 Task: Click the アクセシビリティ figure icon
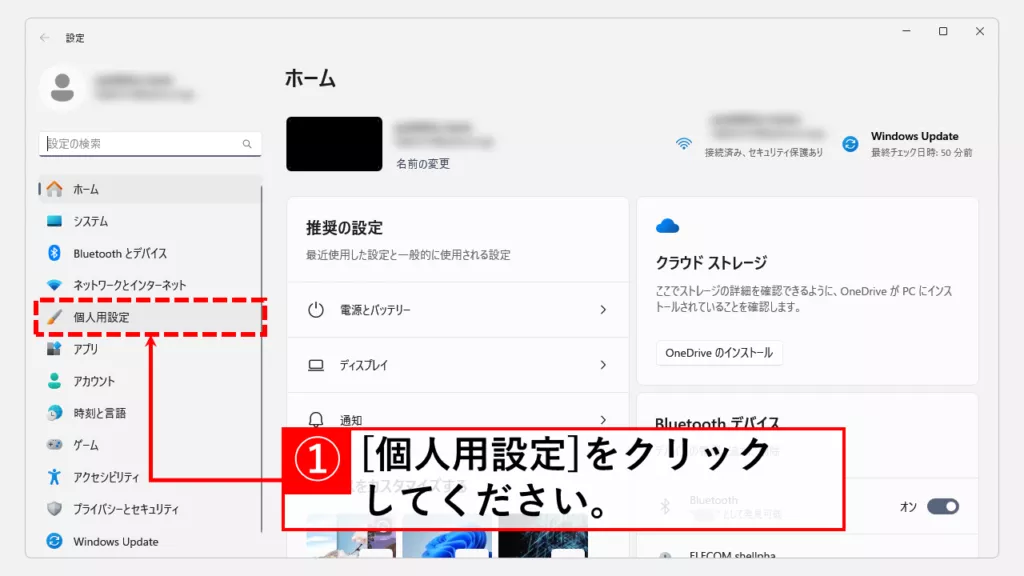coord(54,477)
